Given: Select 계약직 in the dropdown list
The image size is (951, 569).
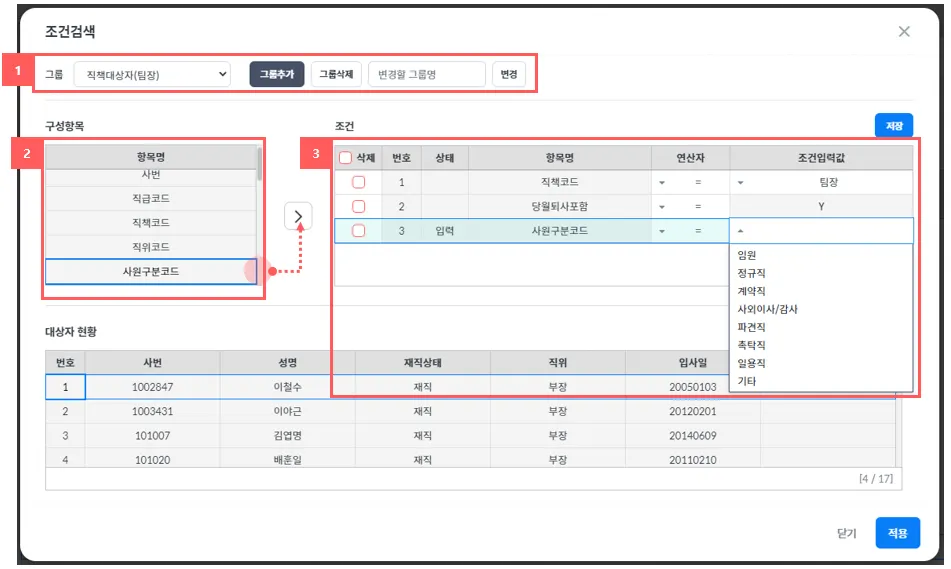Looking at the screenshot, I should pyautogui.click(x=751, y=291).
